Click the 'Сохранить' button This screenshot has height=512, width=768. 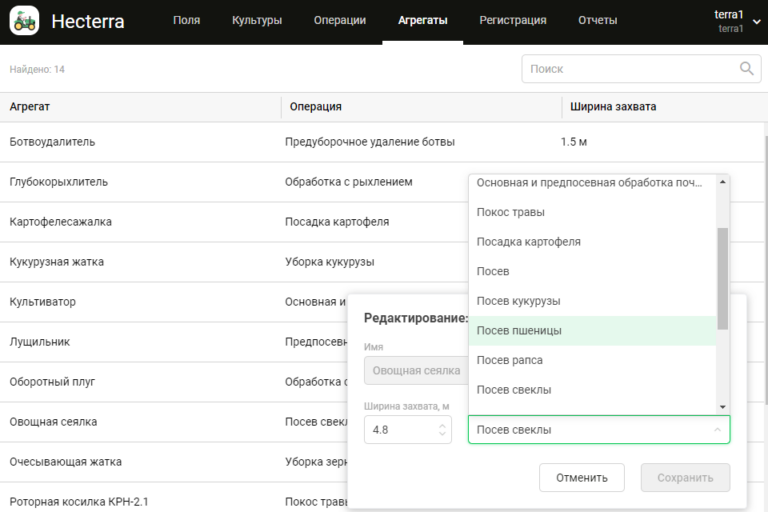tap(685, 477)
